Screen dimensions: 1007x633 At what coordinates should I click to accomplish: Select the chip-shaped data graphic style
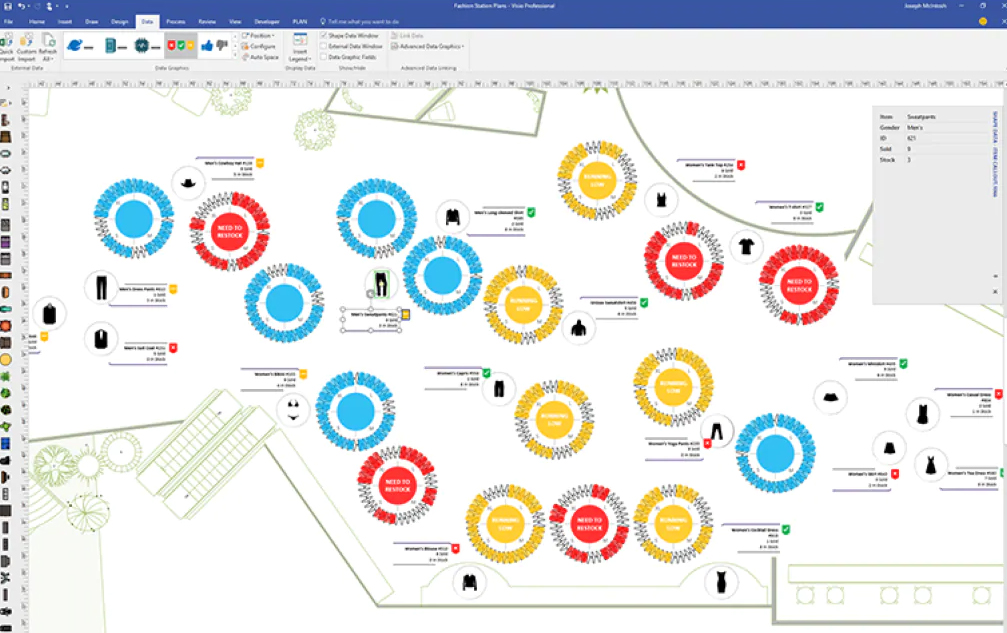pyautogui.click(x=148, y=46)
